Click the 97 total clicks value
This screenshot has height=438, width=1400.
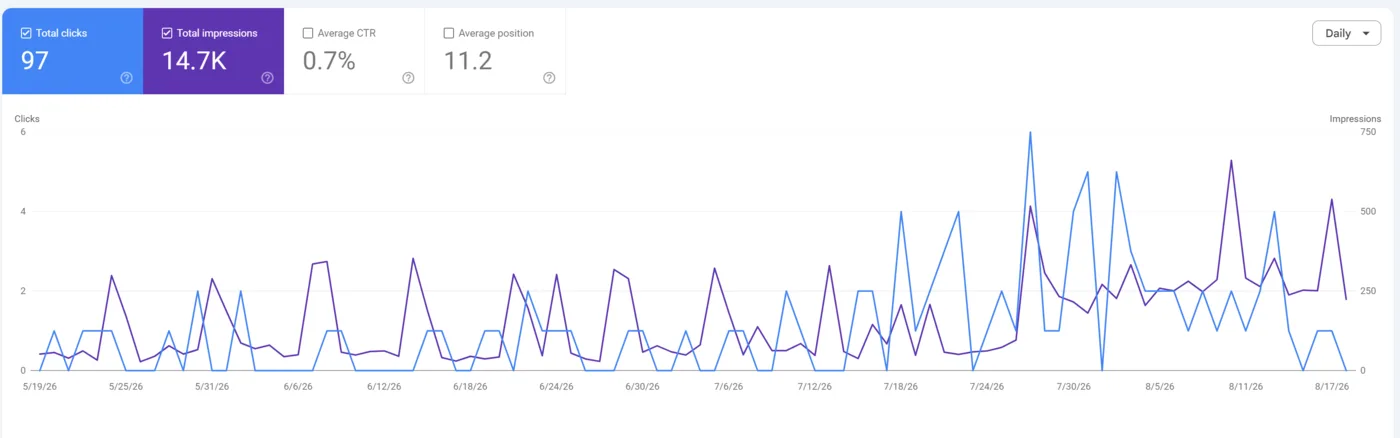(x=35, y=61)
